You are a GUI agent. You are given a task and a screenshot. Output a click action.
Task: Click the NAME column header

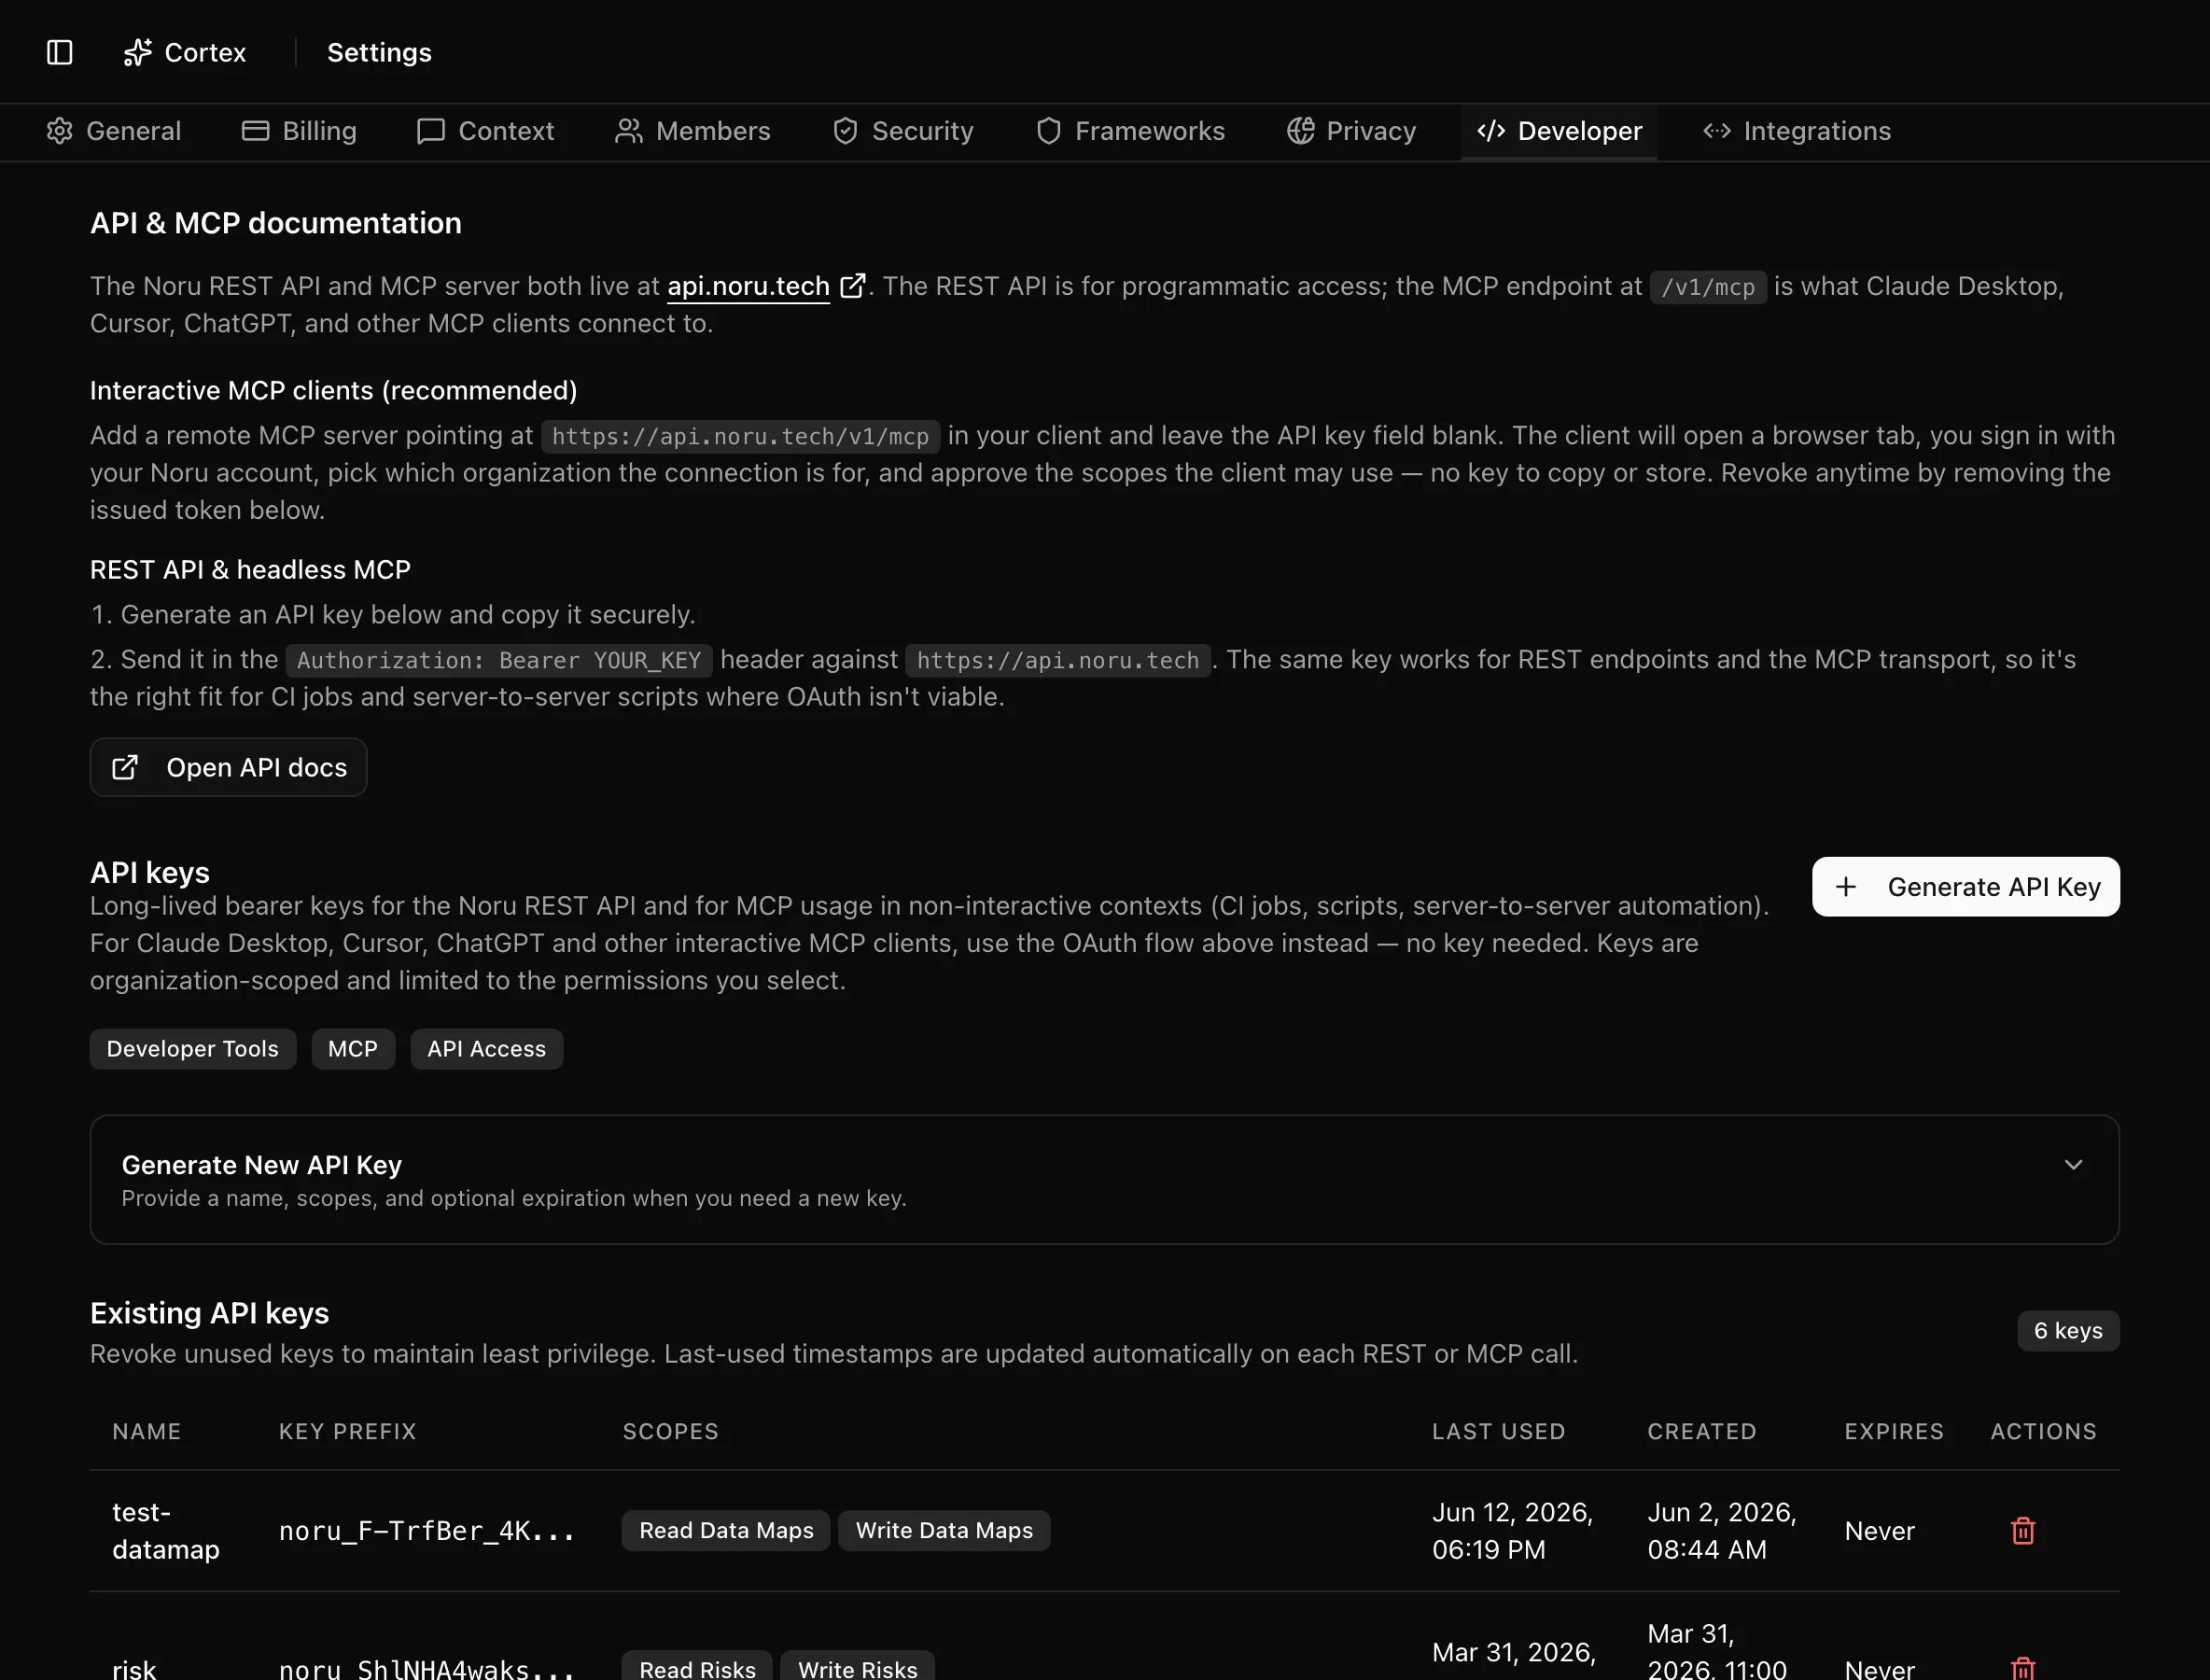tap(147, 1431)
